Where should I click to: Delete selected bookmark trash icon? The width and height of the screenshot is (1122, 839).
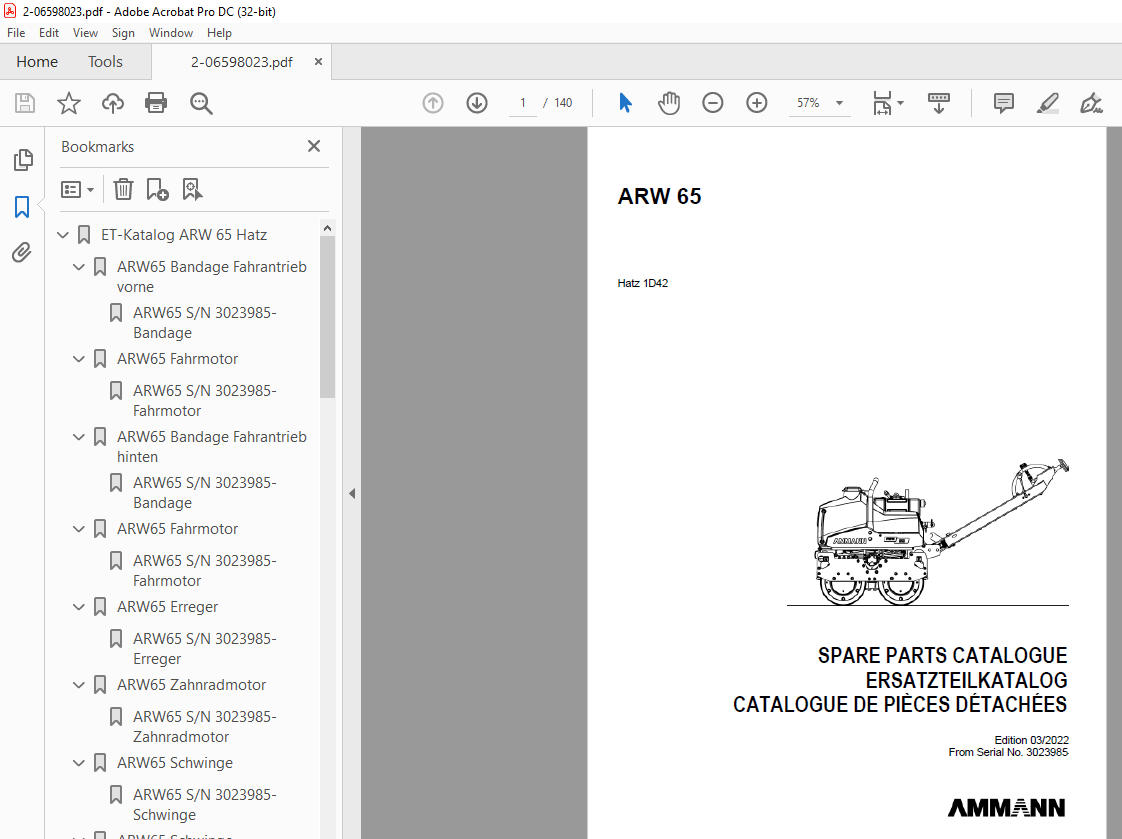(123, 190)
